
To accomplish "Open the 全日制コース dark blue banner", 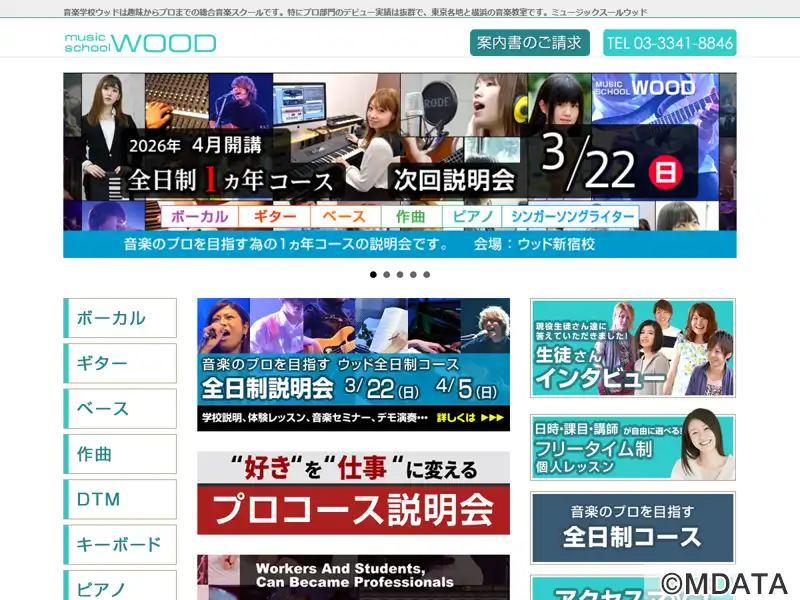I will [x=633, y=528].
